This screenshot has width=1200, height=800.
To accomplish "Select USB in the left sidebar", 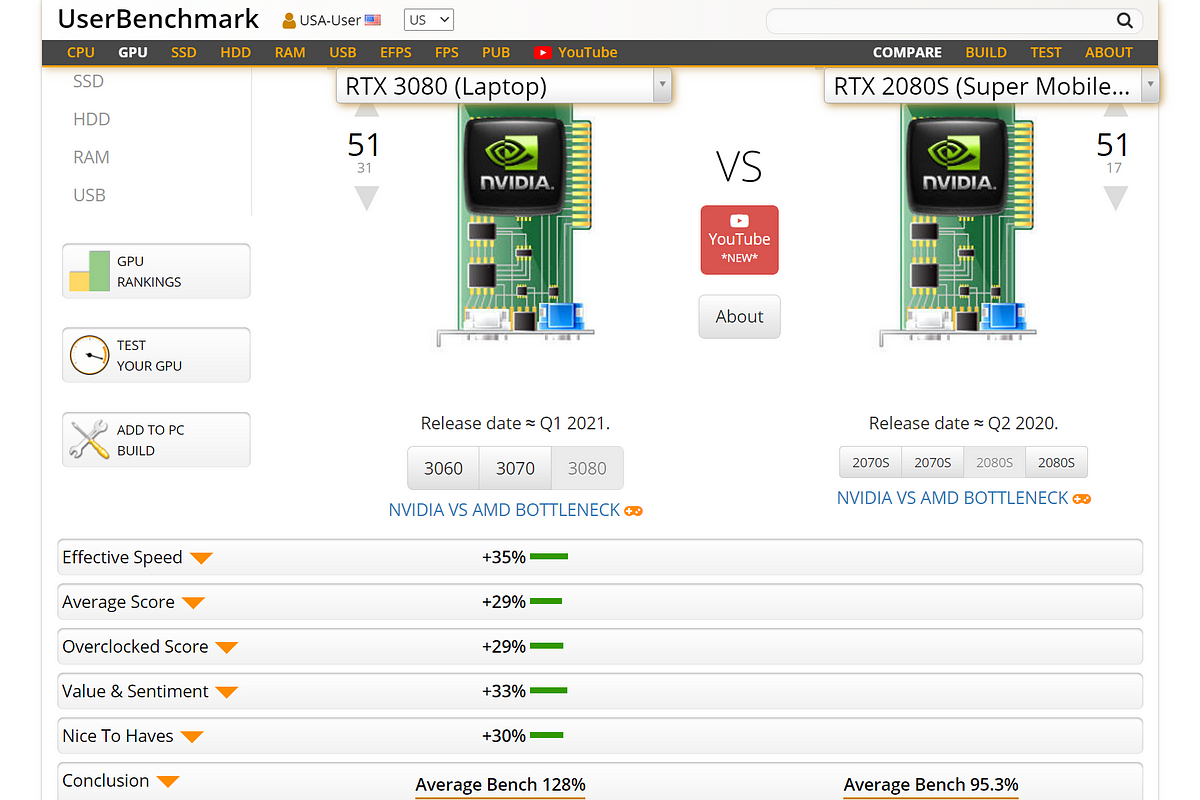I will point(89,195).
